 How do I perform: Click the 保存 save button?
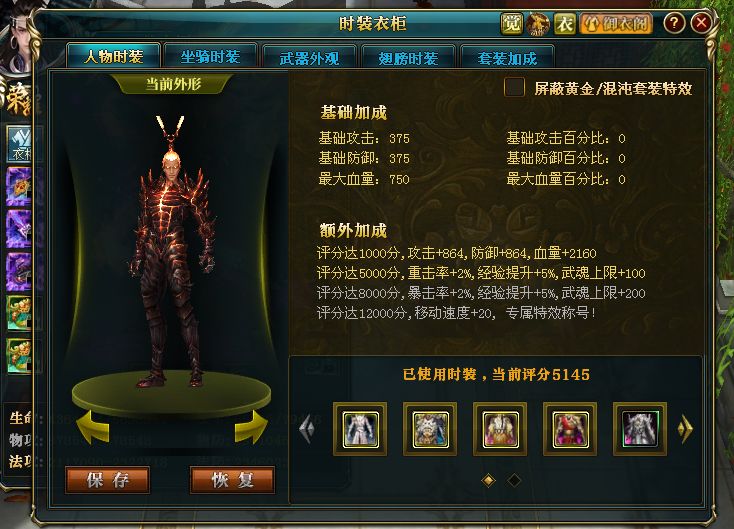108,480
